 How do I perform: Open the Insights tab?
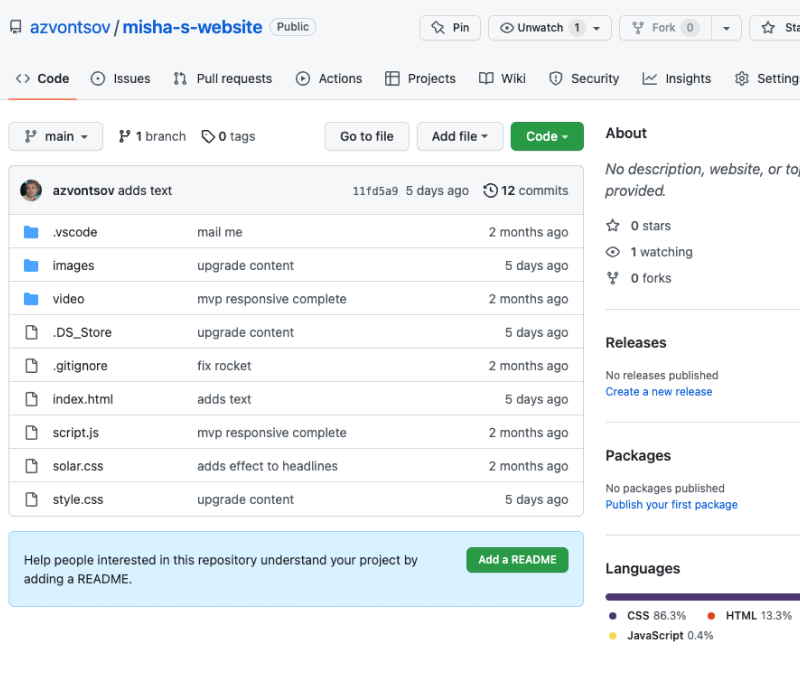tap(677, 79)
